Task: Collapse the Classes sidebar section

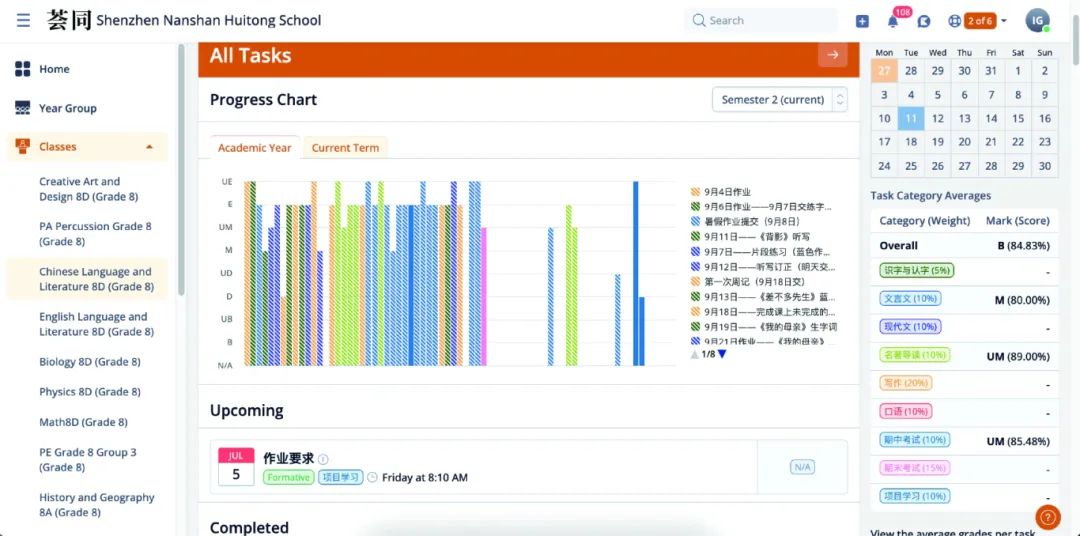Action: pos(149,147)
